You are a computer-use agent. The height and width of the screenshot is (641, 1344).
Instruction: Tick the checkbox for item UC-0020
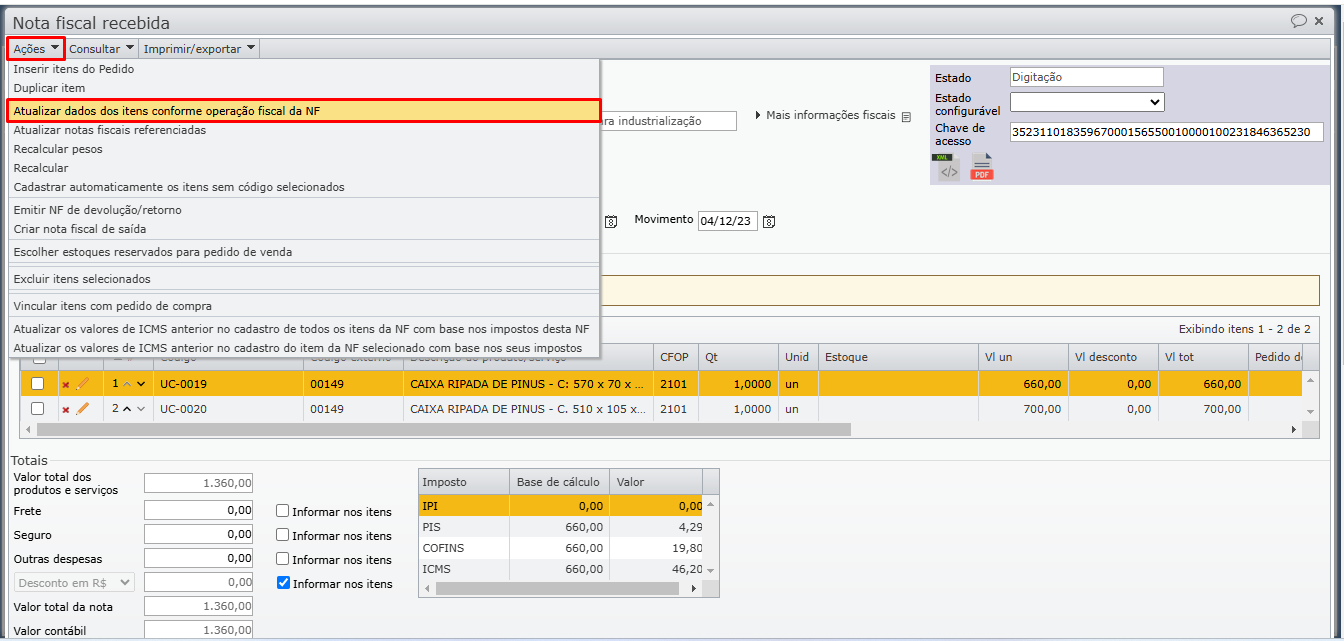click(x=38, y=408)
